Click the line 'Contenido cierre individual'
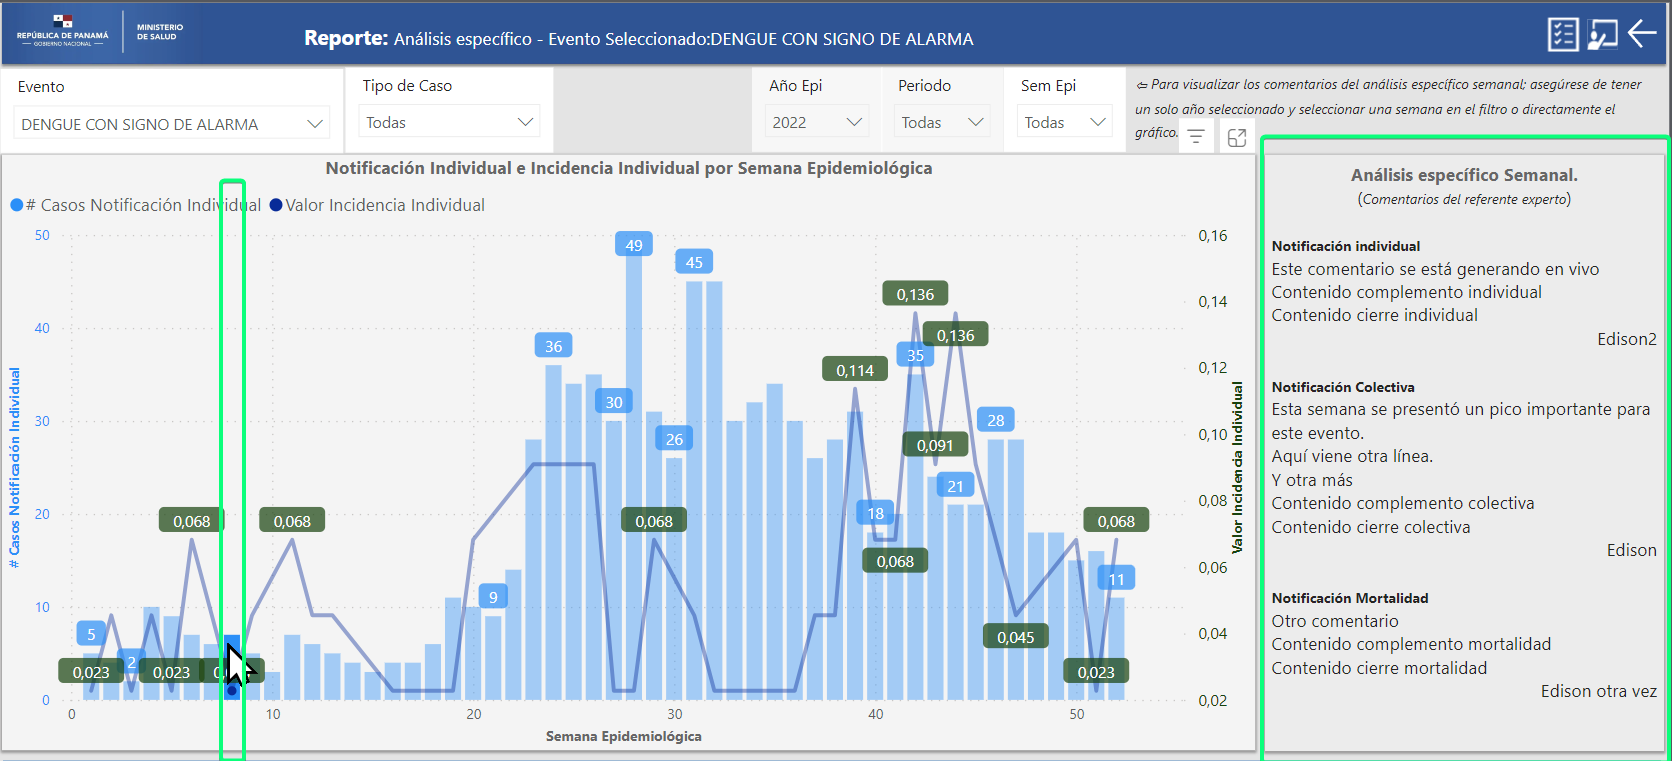 click(1374, 315)
